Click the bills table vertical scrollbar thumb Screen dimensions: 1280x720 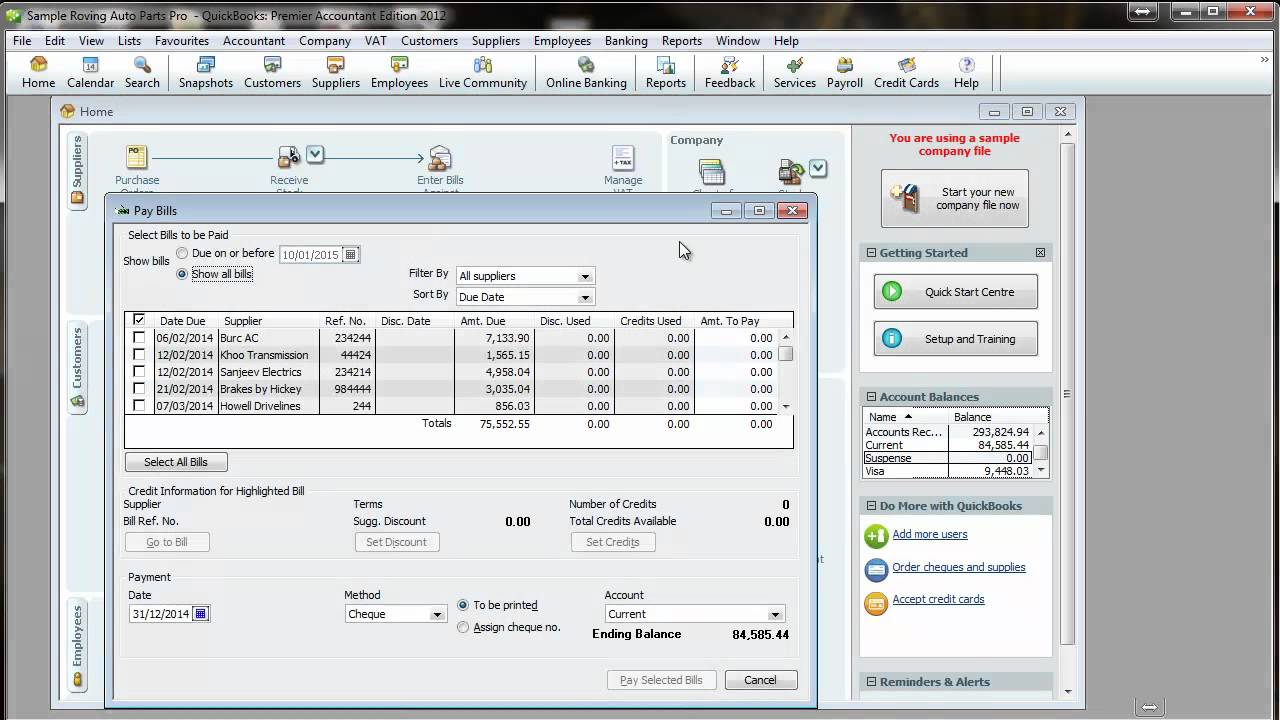(x=786, y=353)
